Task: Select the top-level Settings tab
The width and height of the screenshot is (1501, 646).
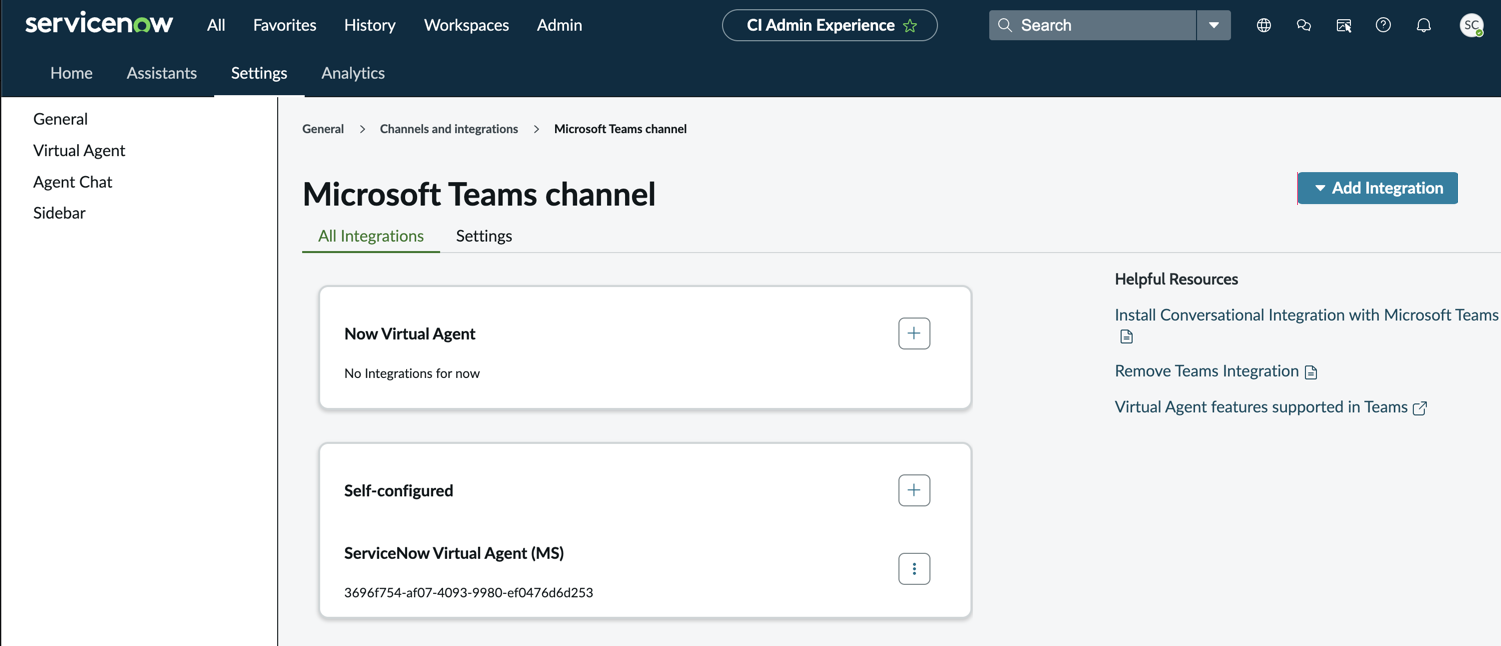Action: point(259,73)
